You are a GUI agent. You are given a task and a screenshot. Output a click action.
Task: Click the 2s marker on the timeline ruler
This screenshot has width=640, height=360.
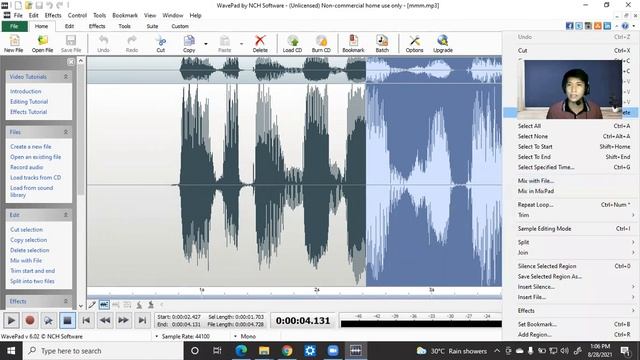(317, 290)
